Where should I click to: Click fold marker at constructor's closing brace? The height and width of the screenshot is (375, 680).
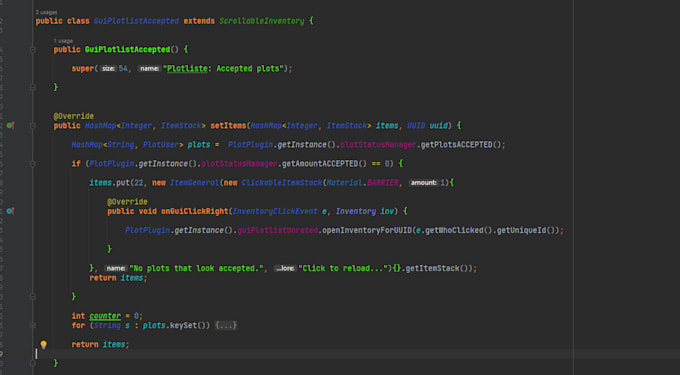(x=33, y=88)
